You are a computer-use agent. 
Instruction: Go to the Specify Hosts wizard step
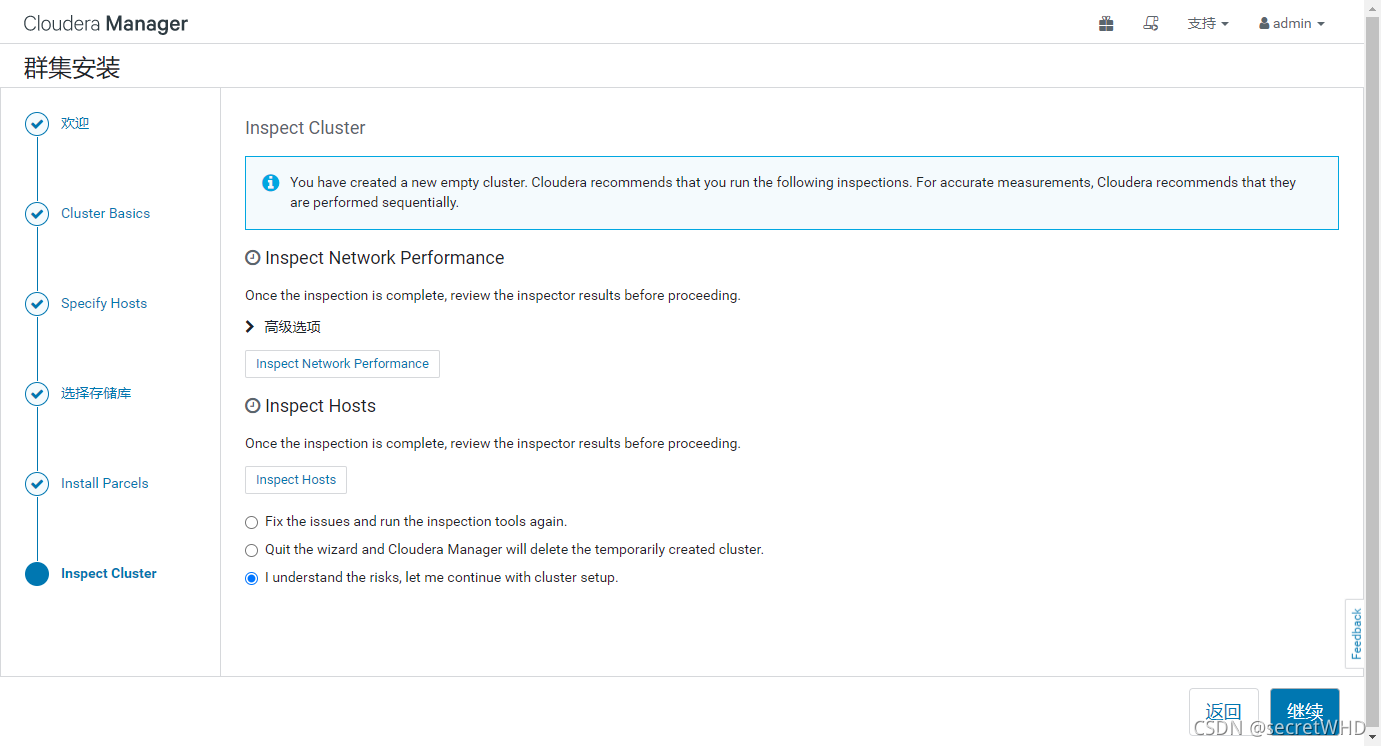point(104,303)
